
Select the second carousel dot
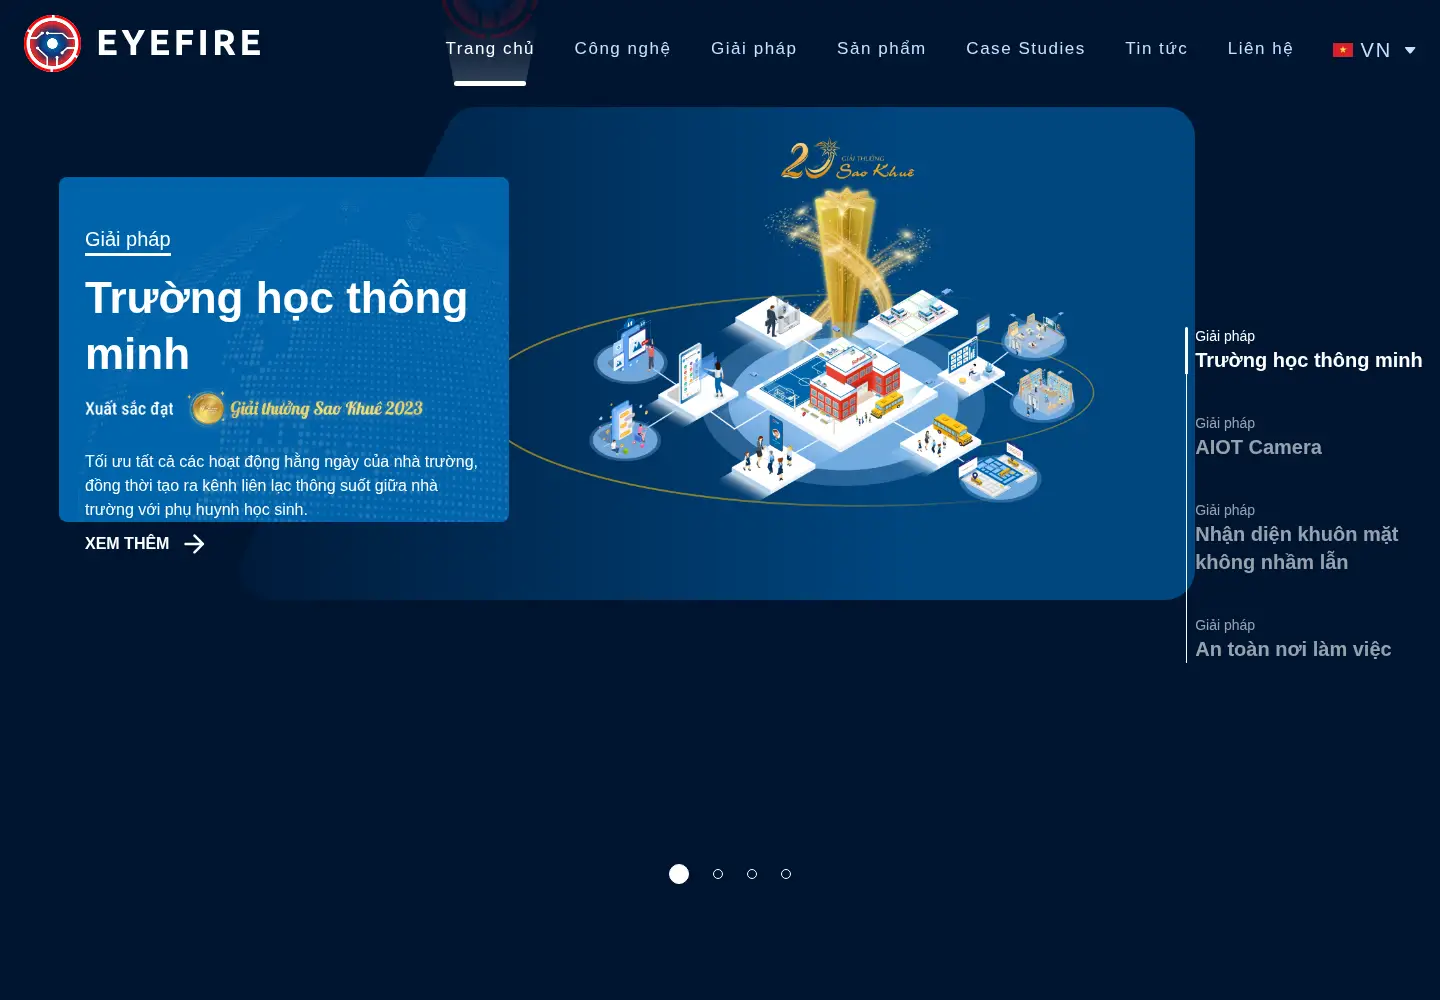point(718,874)
